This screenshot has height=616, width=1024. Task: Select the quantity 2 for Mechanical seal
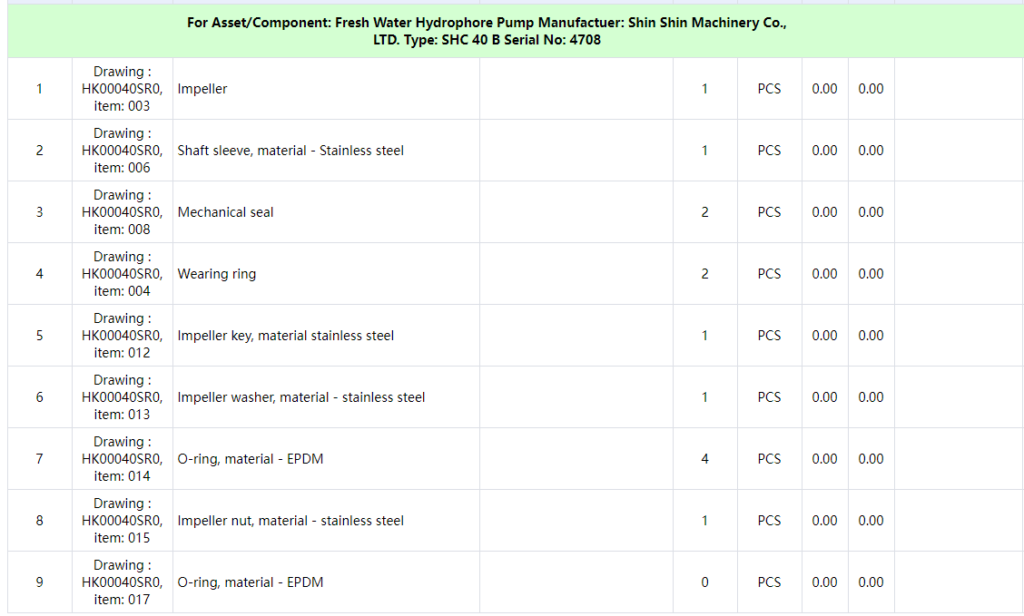tap(705, 212)
